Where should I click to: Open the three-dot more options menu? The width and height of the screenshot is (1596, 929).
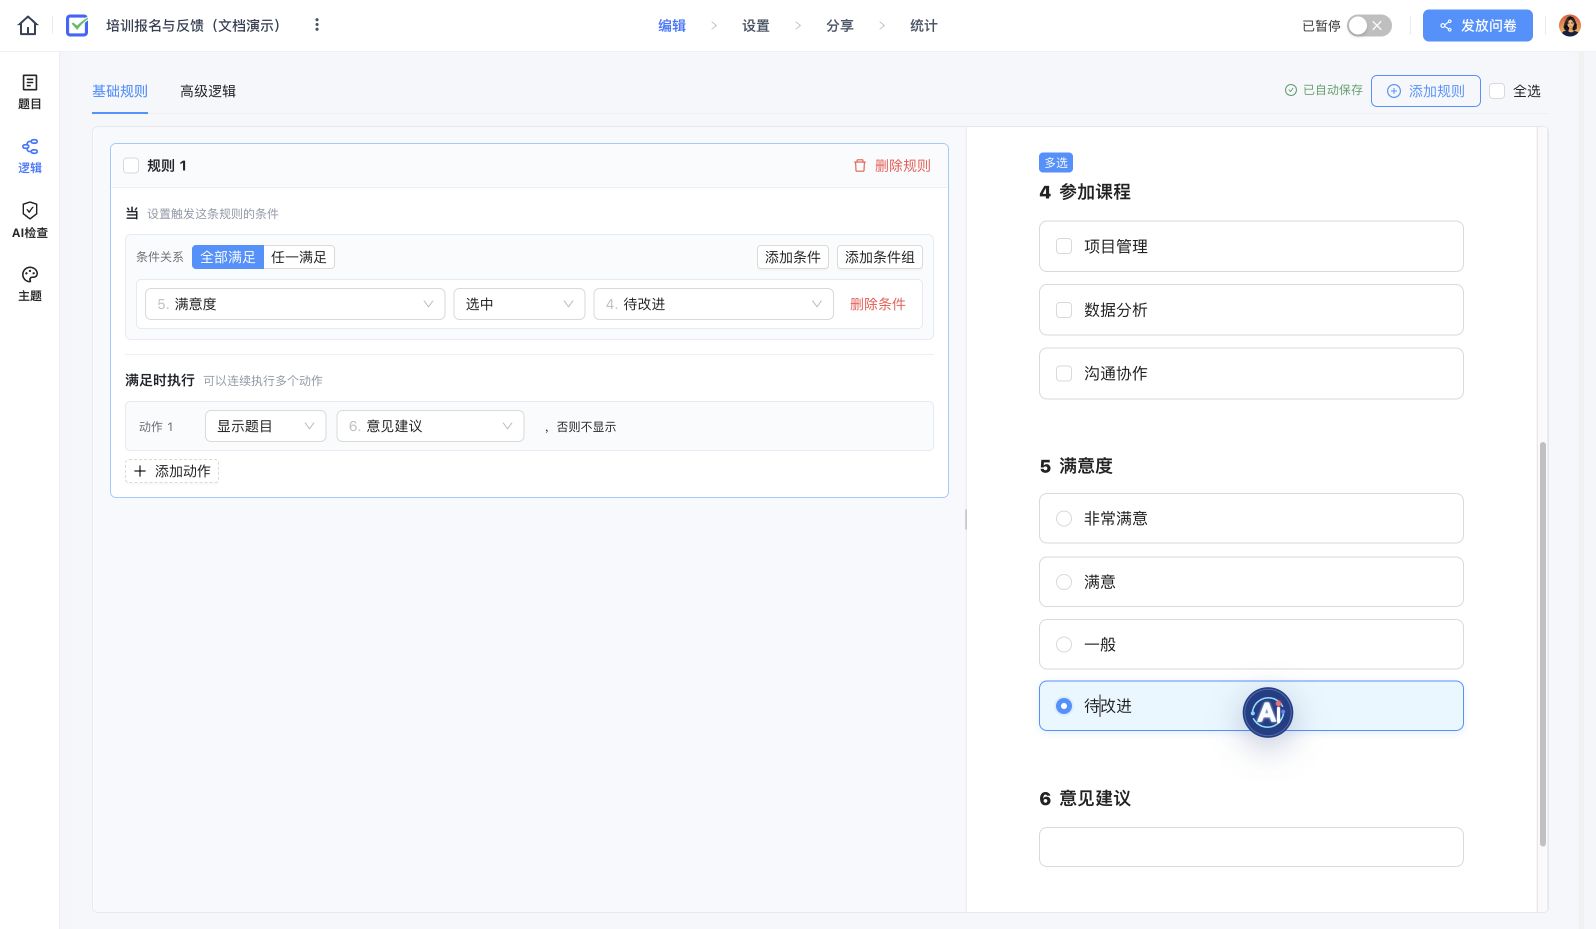coord(317,25)
